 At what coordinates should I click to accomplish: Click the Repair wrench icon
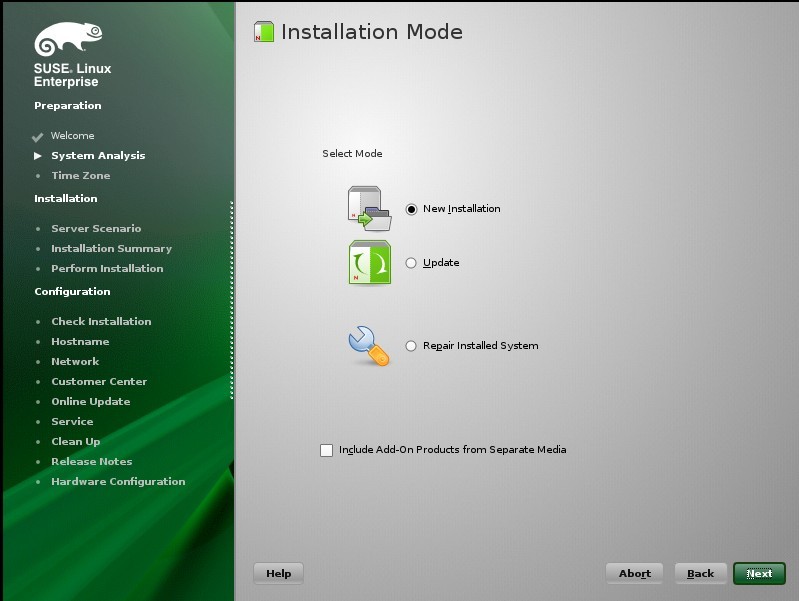tap(369, 346)
